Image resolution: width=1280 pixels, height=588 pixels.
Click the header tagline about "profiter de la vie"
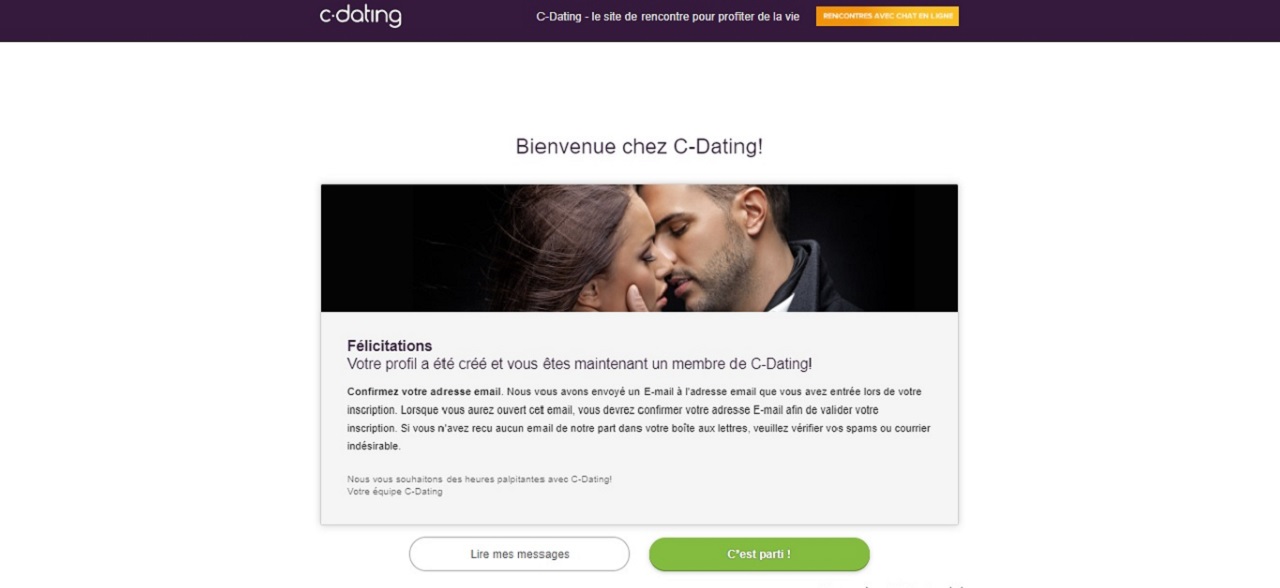point(668,17)
